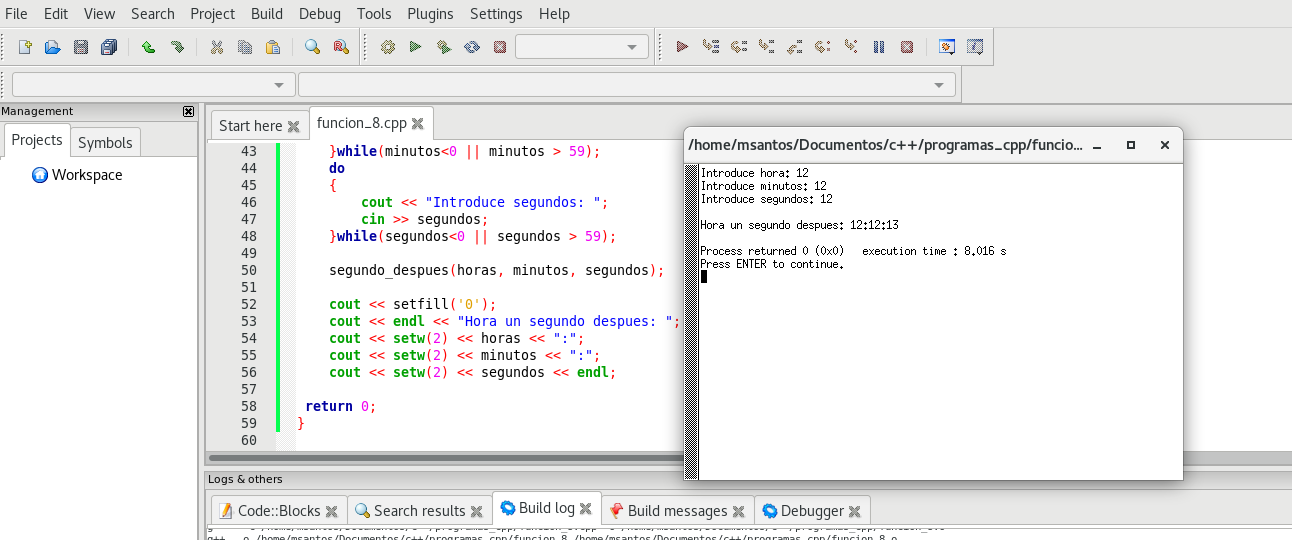Start debugger with red play icon
This screenshot has height=540, width=1292.
tap(682, 47)
